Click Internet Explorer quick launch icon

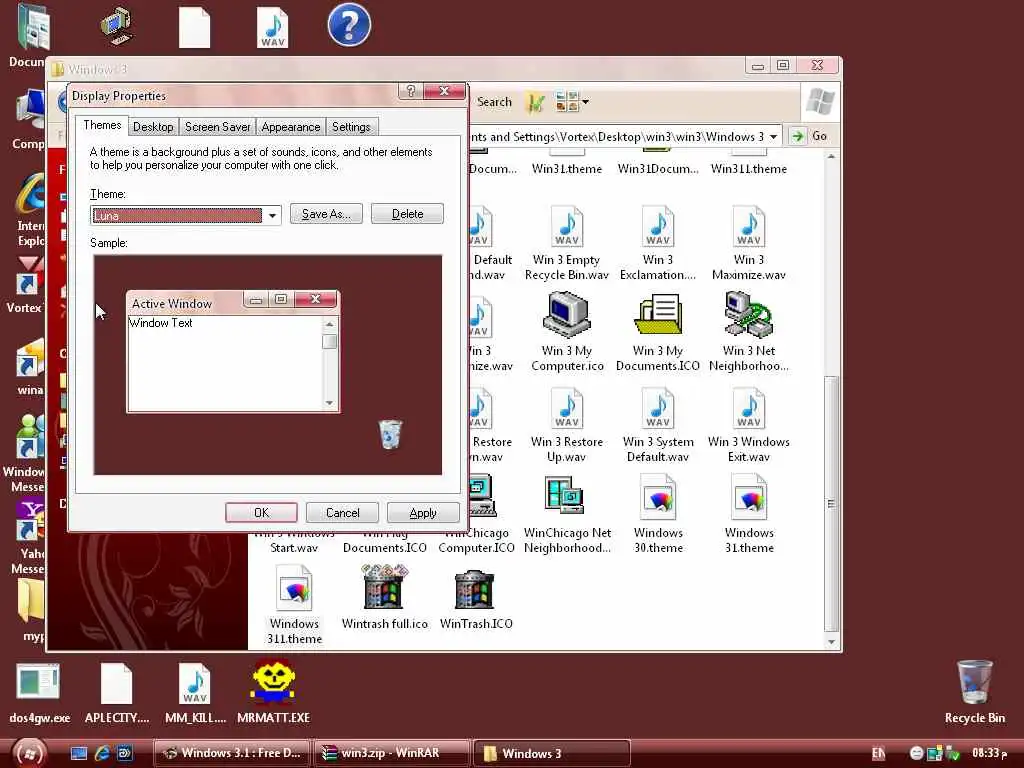(x=102, y=753)
